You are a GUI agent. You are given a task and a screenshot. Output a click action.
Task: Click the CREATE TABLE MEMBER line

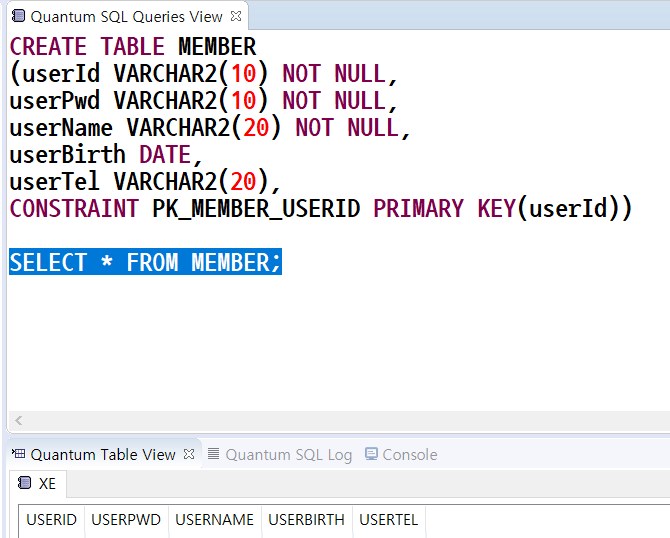(x=133, y=46)
